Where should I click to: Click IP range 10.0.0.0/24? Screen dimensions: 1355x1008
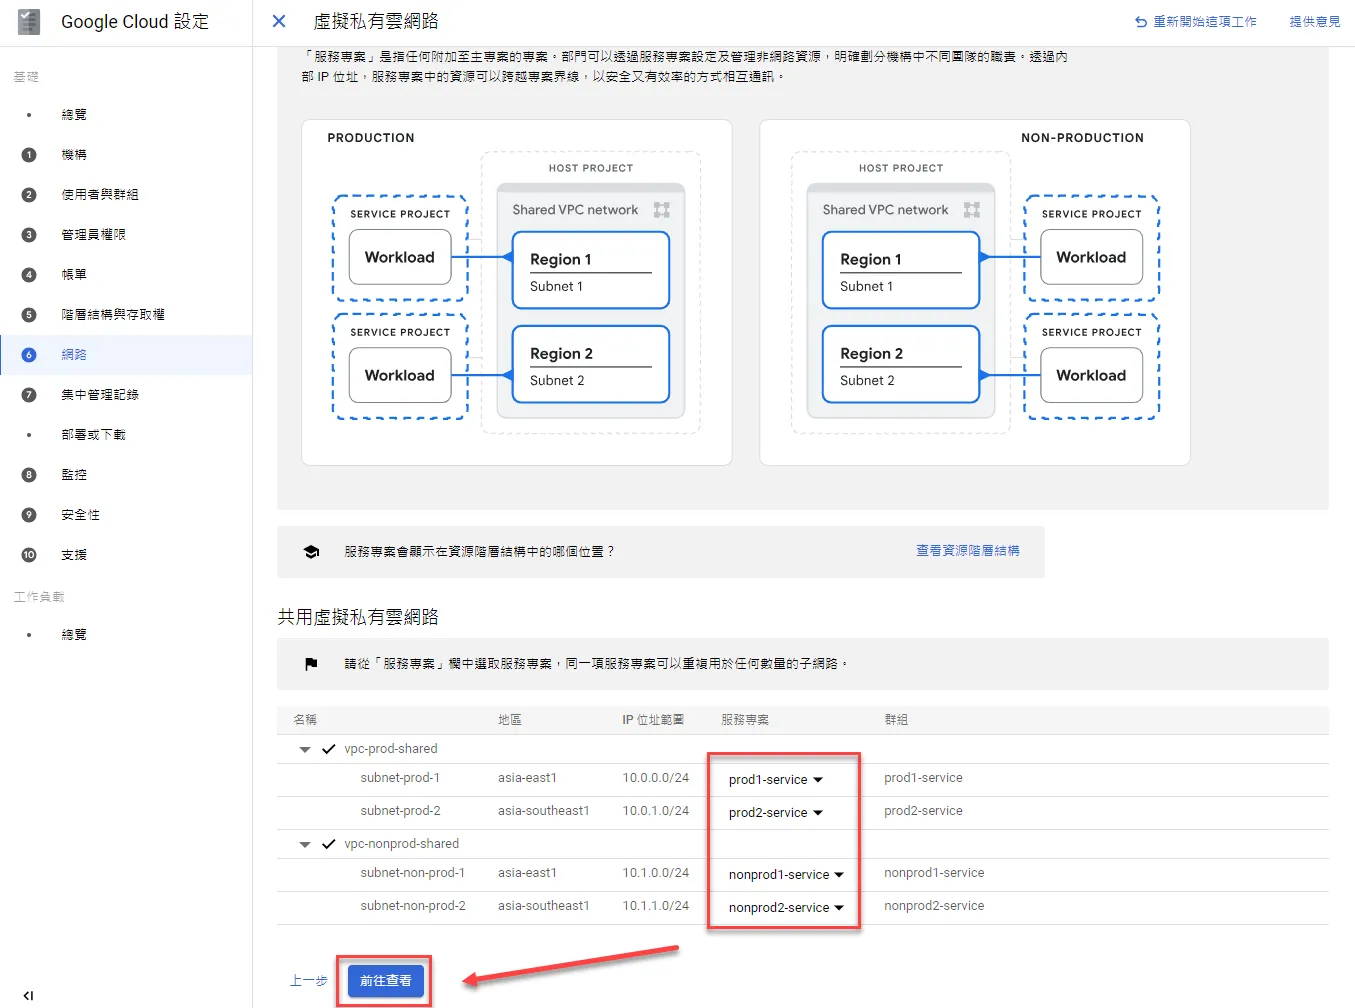[656, 778]
